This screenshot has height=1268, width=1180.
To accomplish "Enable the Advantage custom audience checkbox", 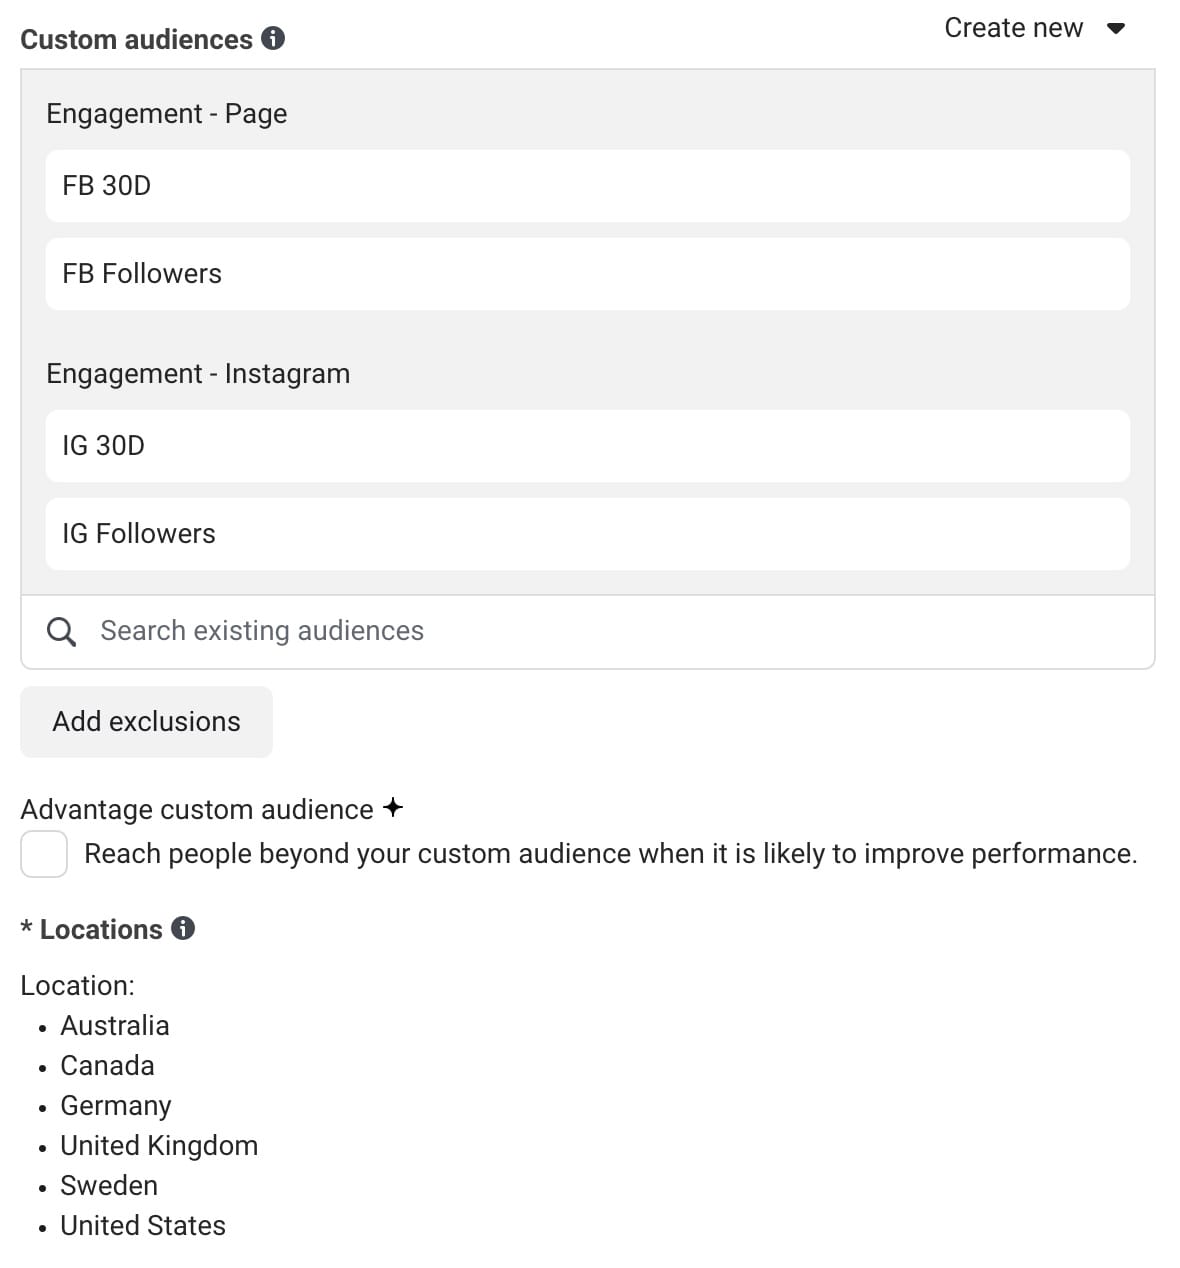I will pyautogui.click(x=44, y=854).
